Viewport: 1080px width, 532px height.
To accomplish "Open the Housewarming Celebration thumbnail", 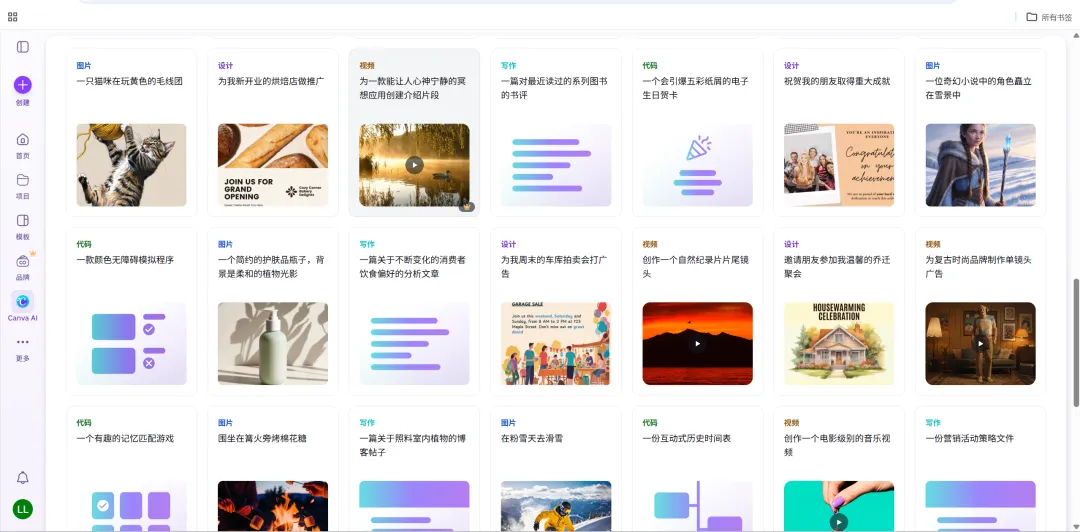I will click(x=839, y=343).
